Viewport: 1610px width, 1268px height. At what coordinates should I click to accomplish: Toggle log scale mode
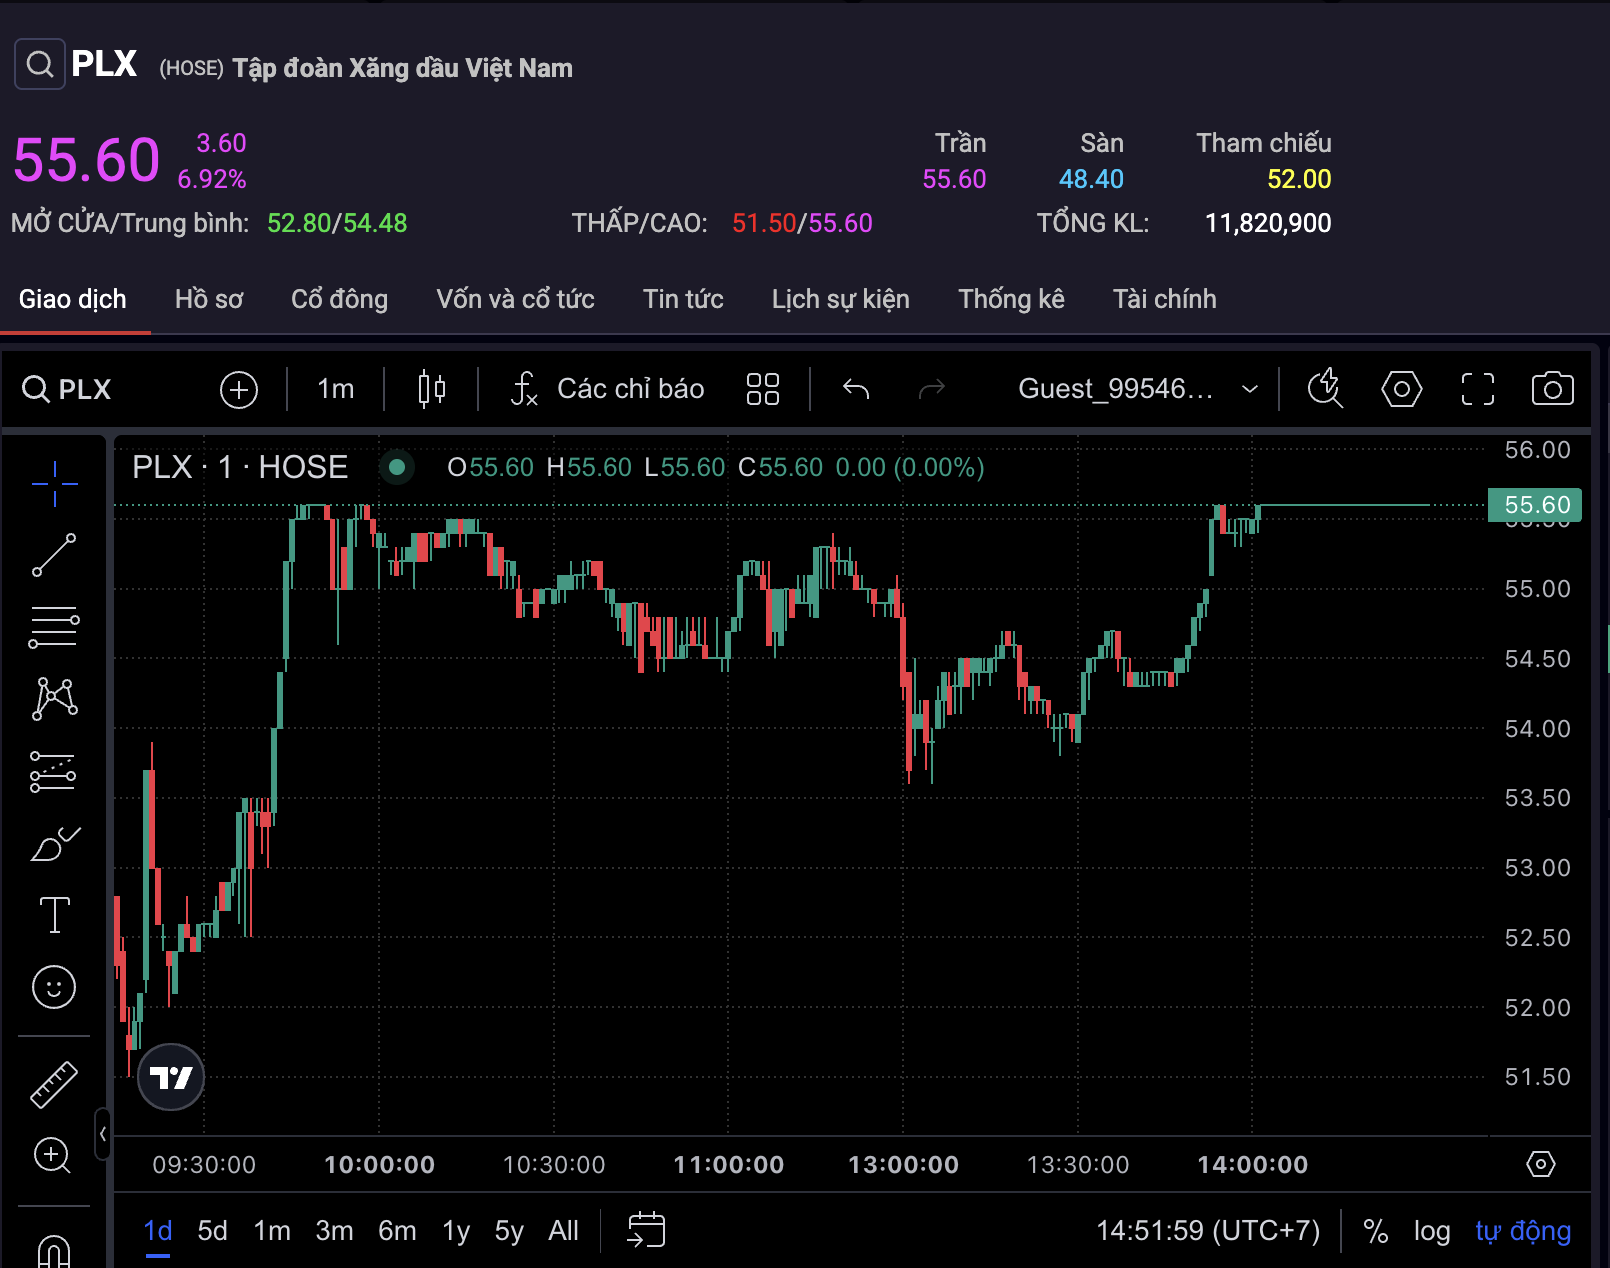1431,1231
